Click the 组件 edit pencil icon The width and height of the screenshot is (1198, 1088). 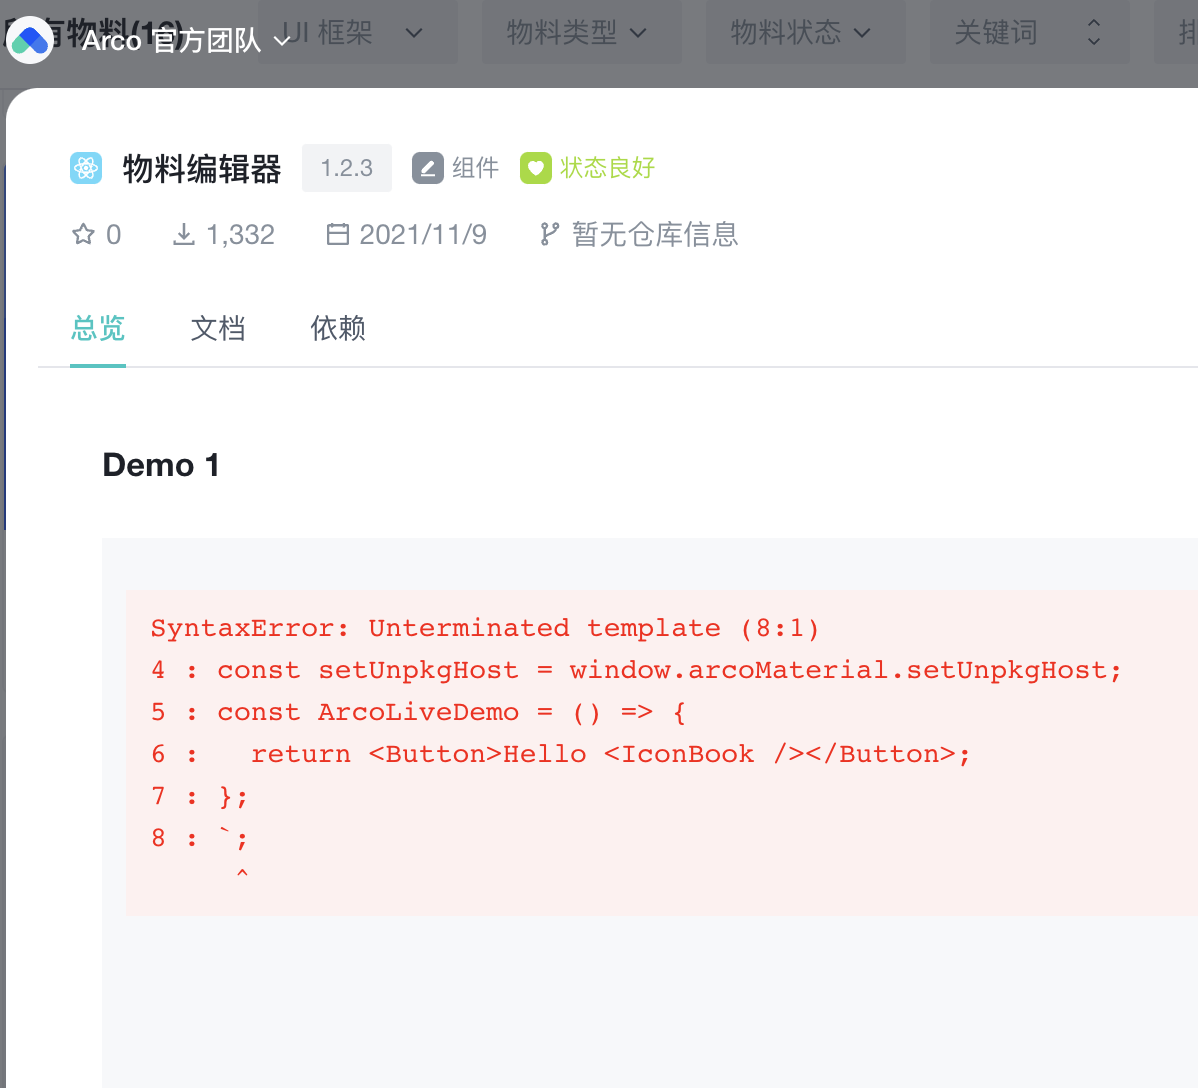click(428, 168)
